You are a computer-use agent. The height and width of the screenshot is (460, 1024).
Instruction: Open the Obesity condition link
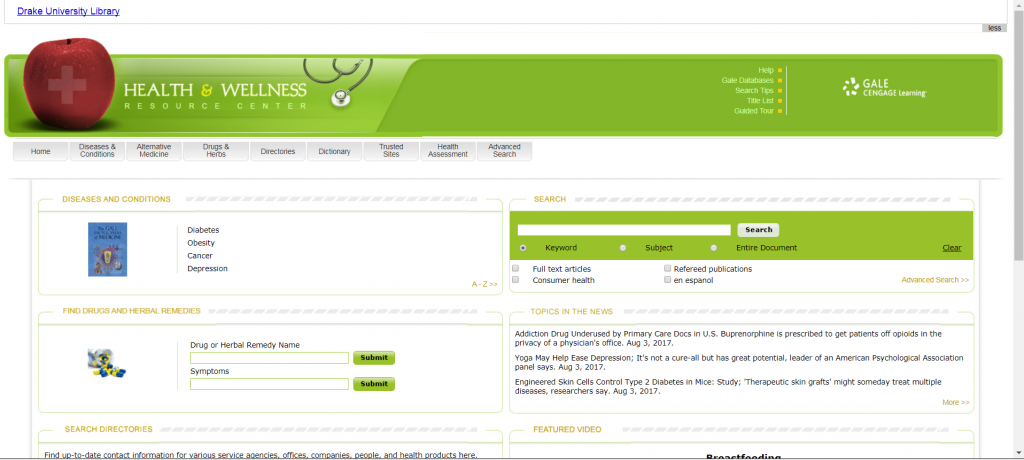point(201,243)
